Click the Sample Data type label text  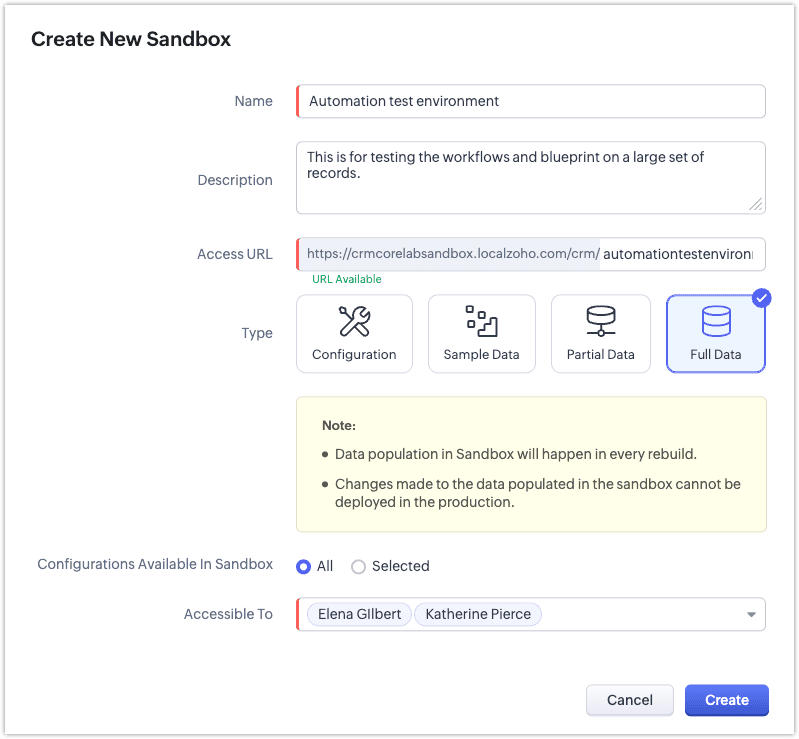pyautogui.click(x=481, y=354)
